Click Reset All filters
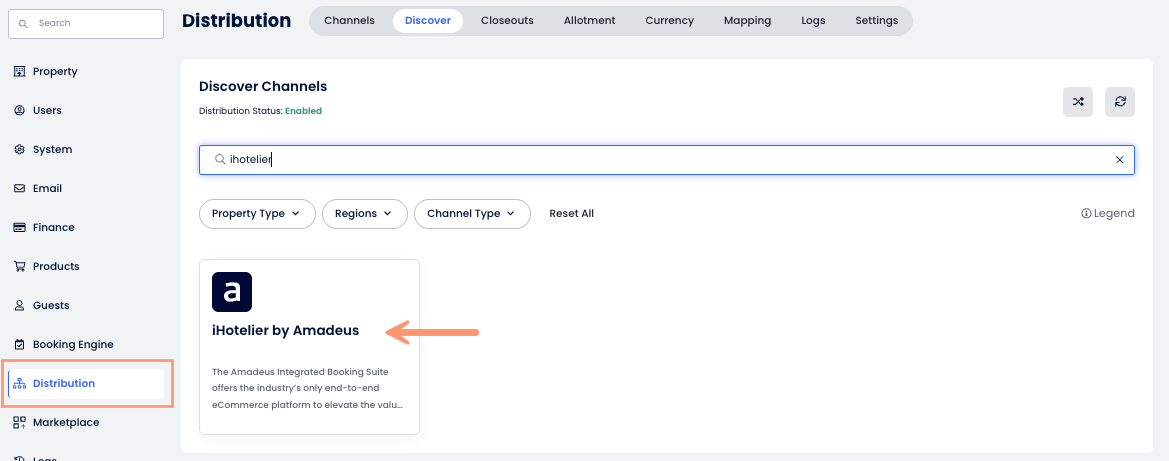 point(571,214)
